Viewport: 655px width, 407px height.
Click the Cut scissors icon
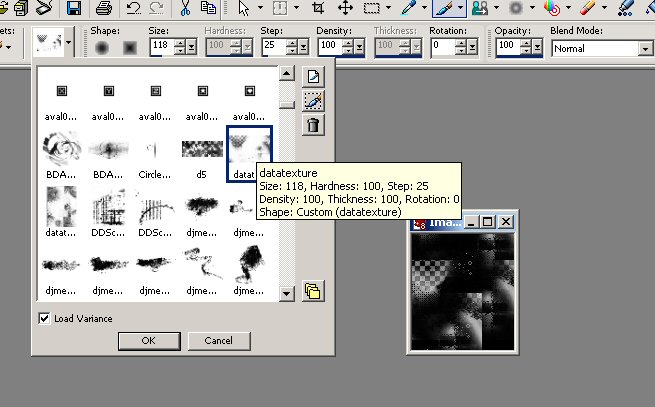(185, 9)
